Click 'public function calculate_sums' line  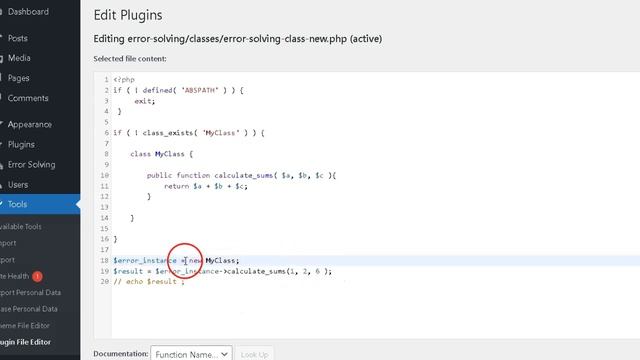[x=241, y=175]
